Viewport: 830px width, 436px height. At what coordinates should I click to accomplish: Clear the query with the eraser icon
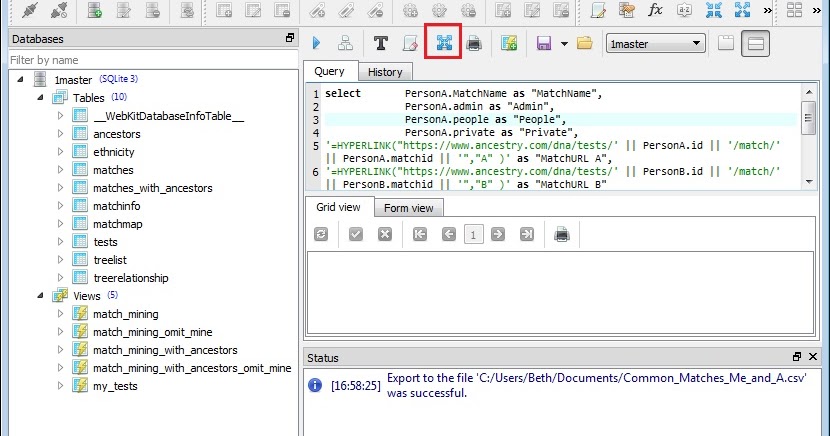[410, 43]
